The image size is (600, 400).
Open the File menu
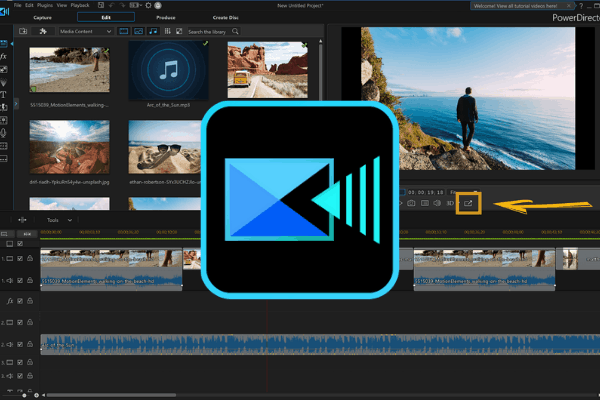(18, 5)
